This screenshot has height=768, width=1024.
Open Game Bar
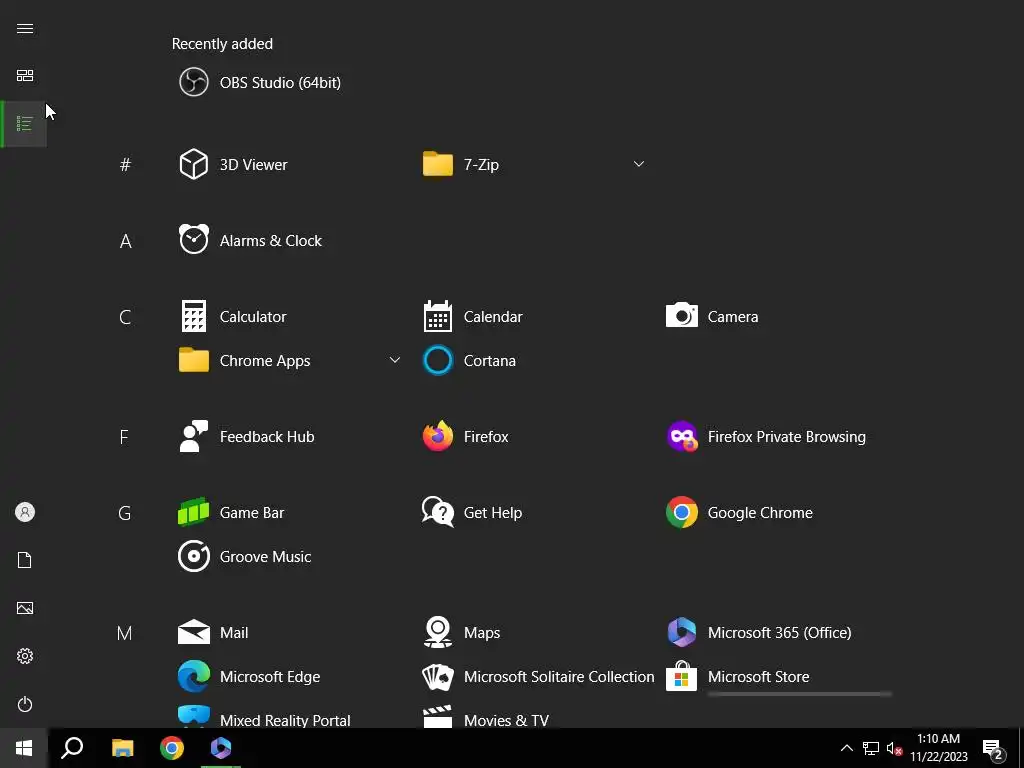(x=231, y=513)
